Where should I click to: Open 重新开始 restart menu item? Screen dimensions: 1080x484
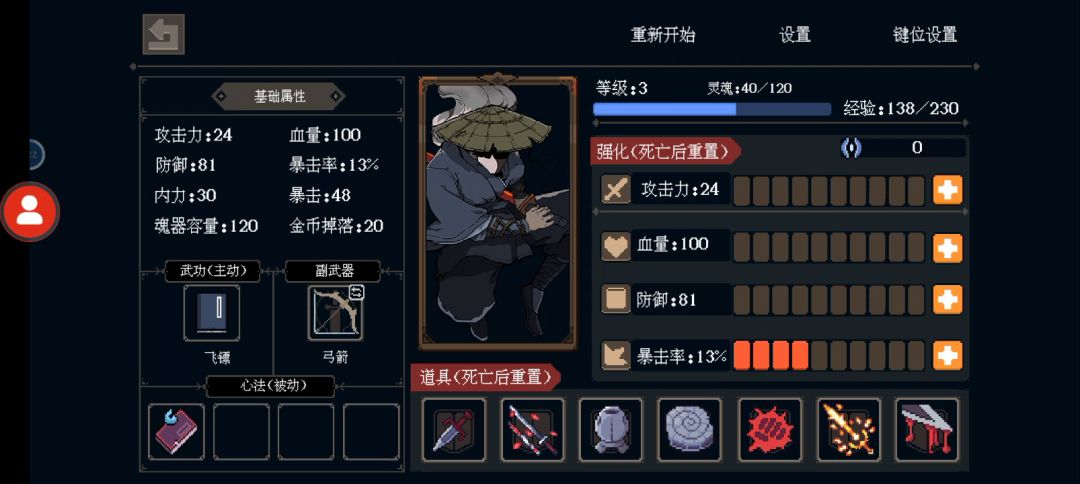point(663,35)
